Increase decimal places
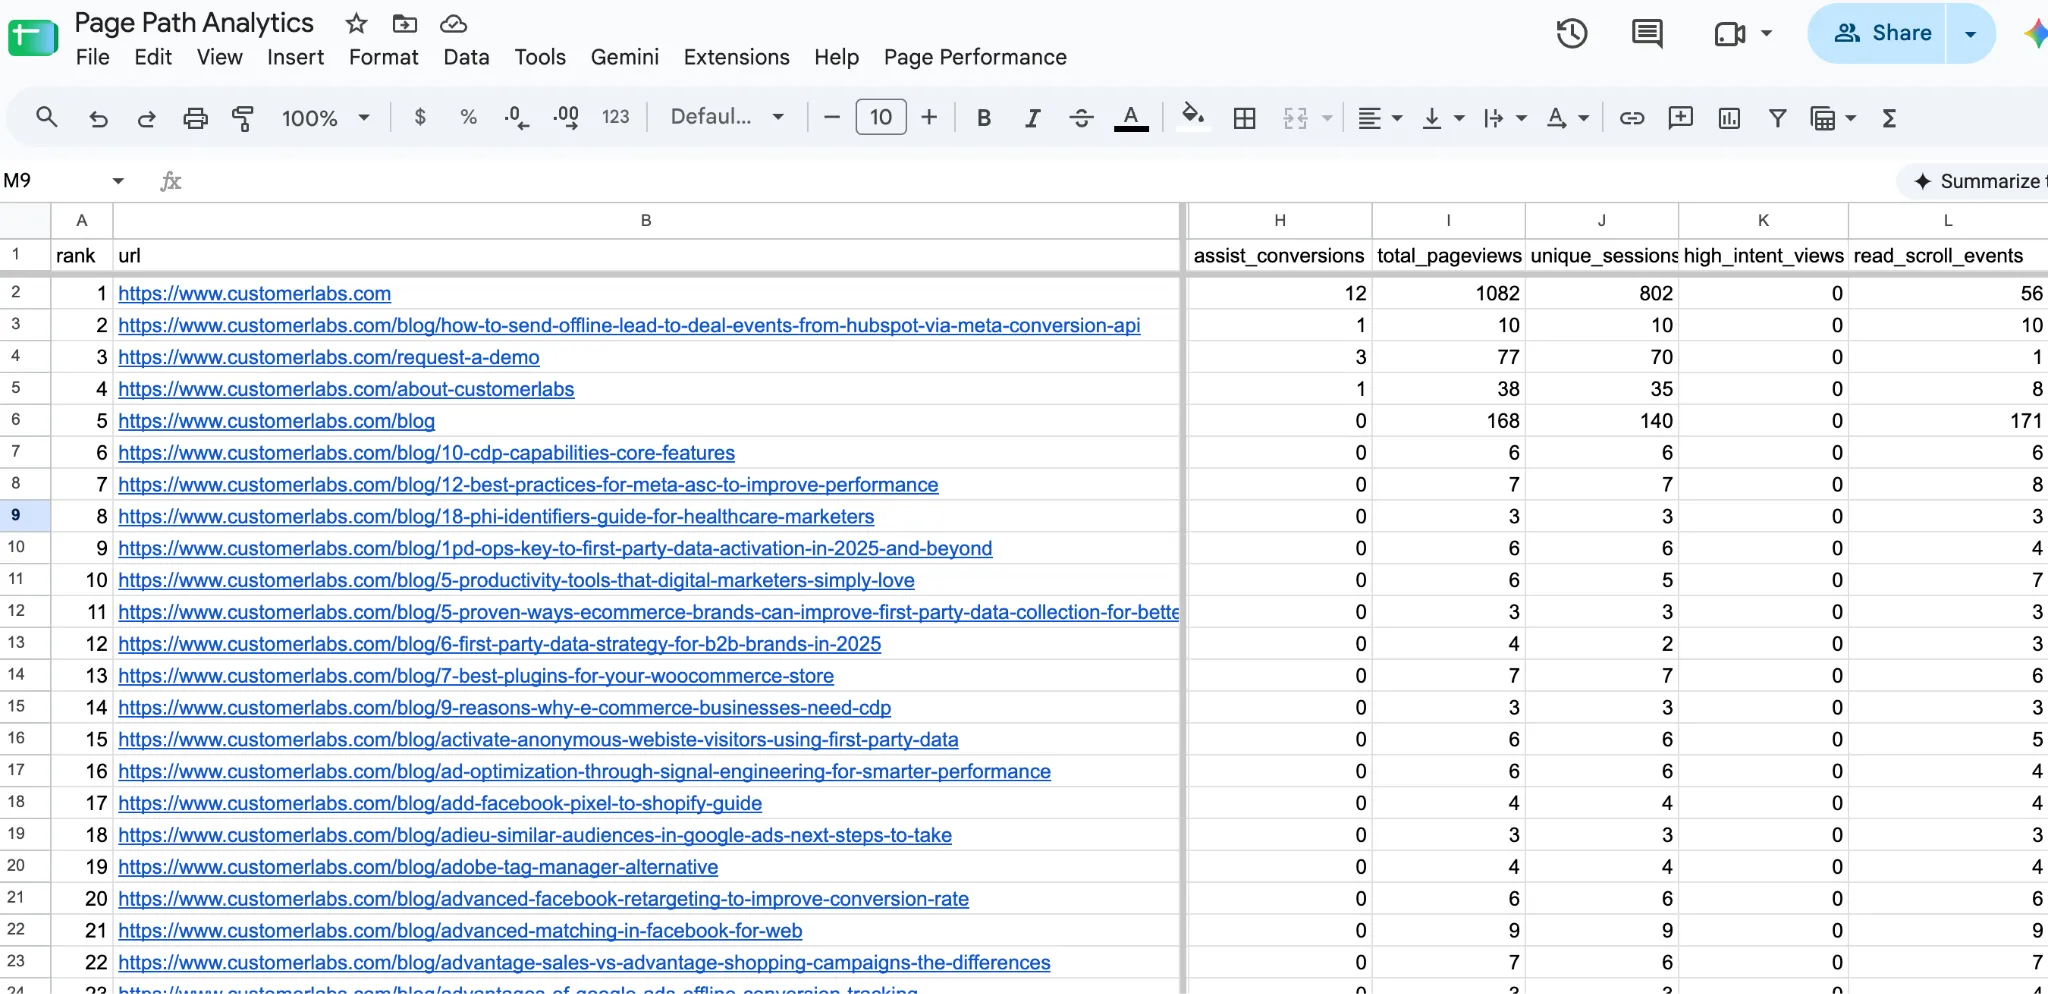The image size is (2048, 994). click(x=566, y=118)
